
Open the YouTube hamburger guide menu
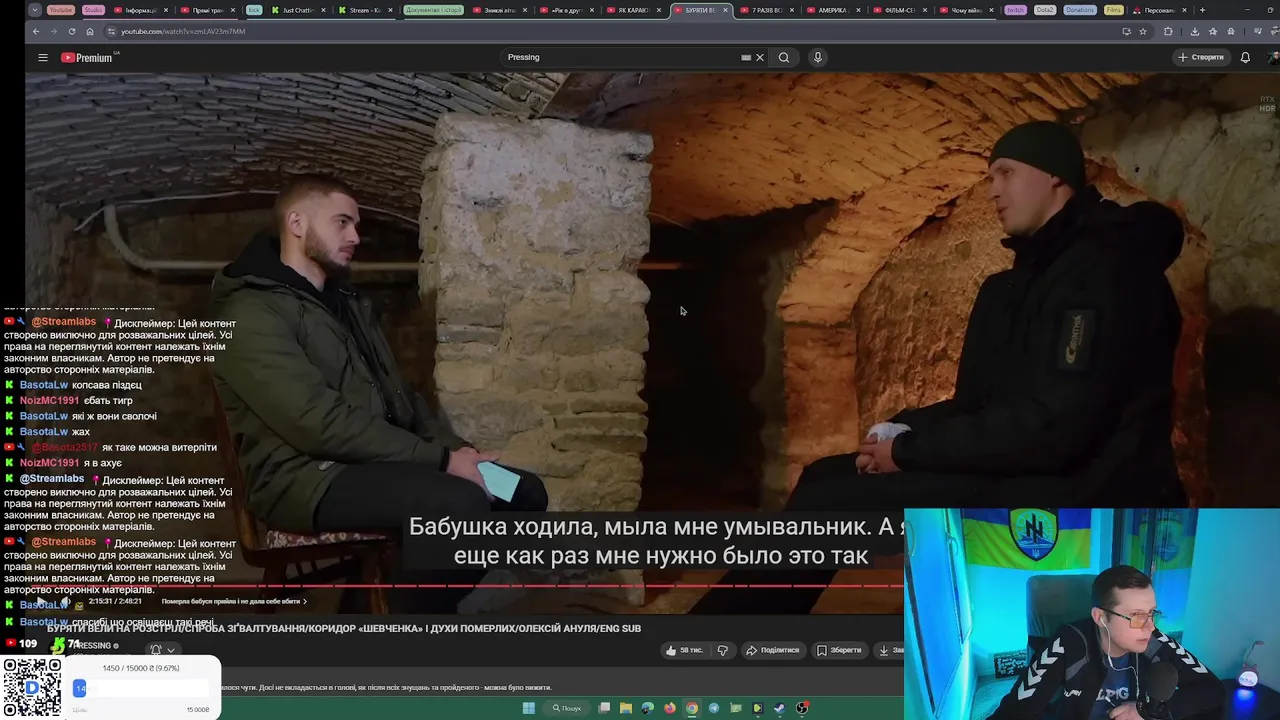43,57
